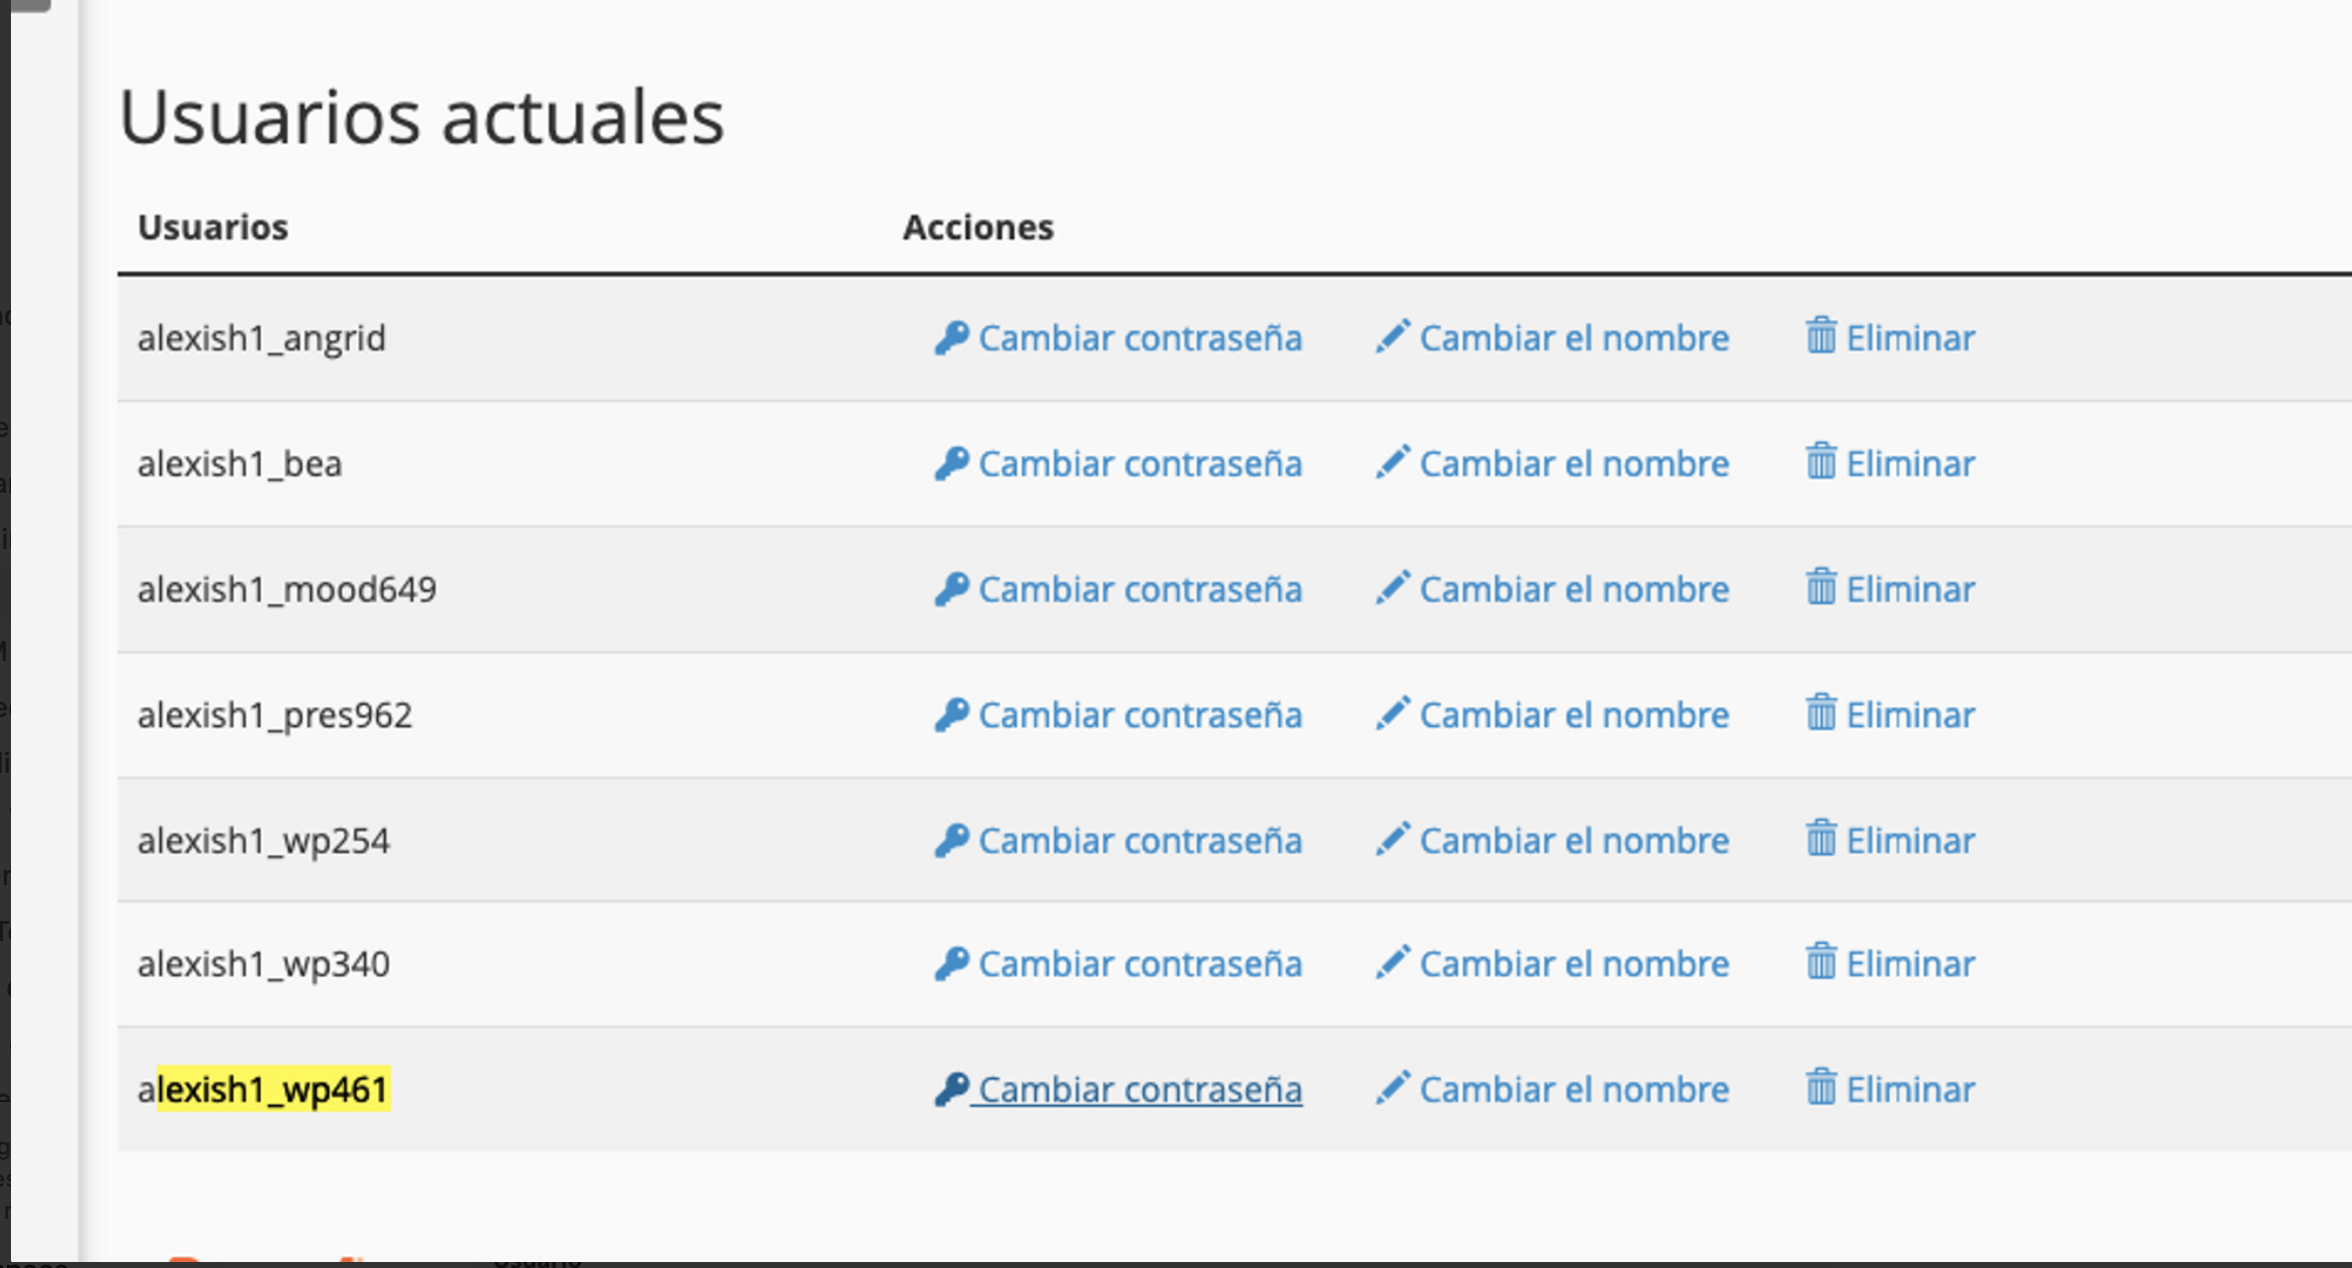Click trash icon for alexish1_wp340
The height and width of the screenshot is (1268, 2352).
[1821, 961]
